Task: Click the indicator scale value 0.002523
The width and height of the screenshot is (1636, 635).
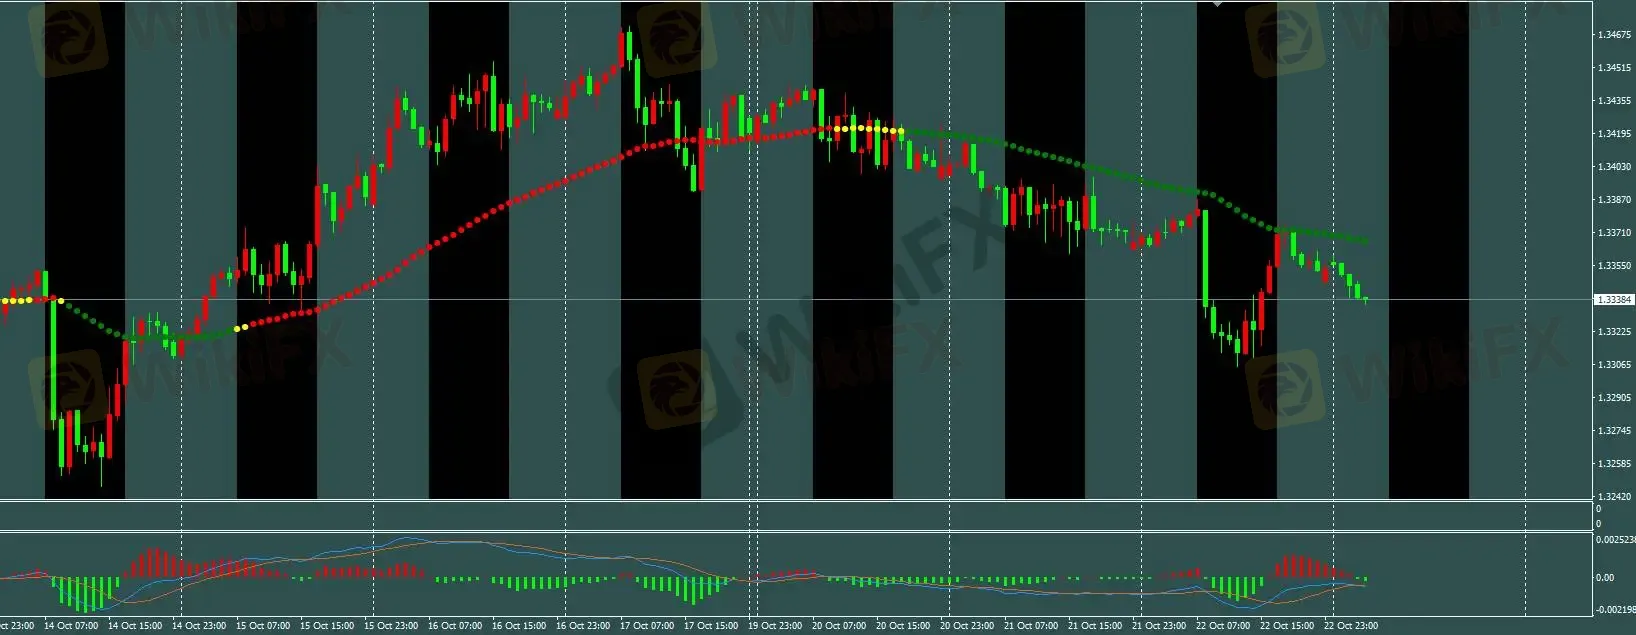Action: pyautogui.click(x=1615, y=540)
